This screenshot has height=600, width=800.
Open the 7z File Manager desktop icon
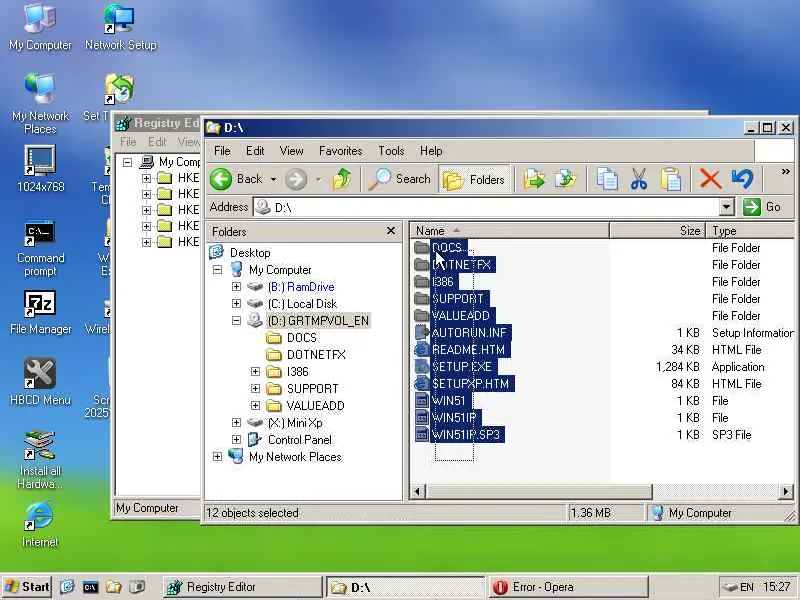[40, 313]
